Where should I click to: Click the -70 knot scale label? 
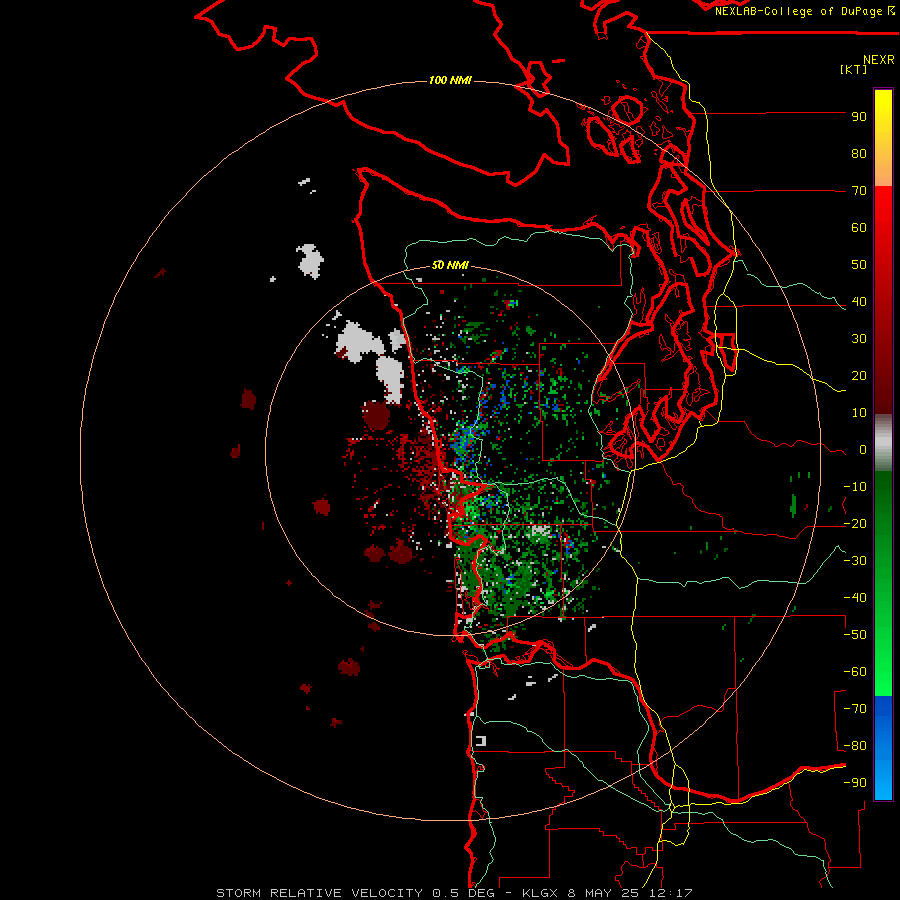click(x=855, y=709)
